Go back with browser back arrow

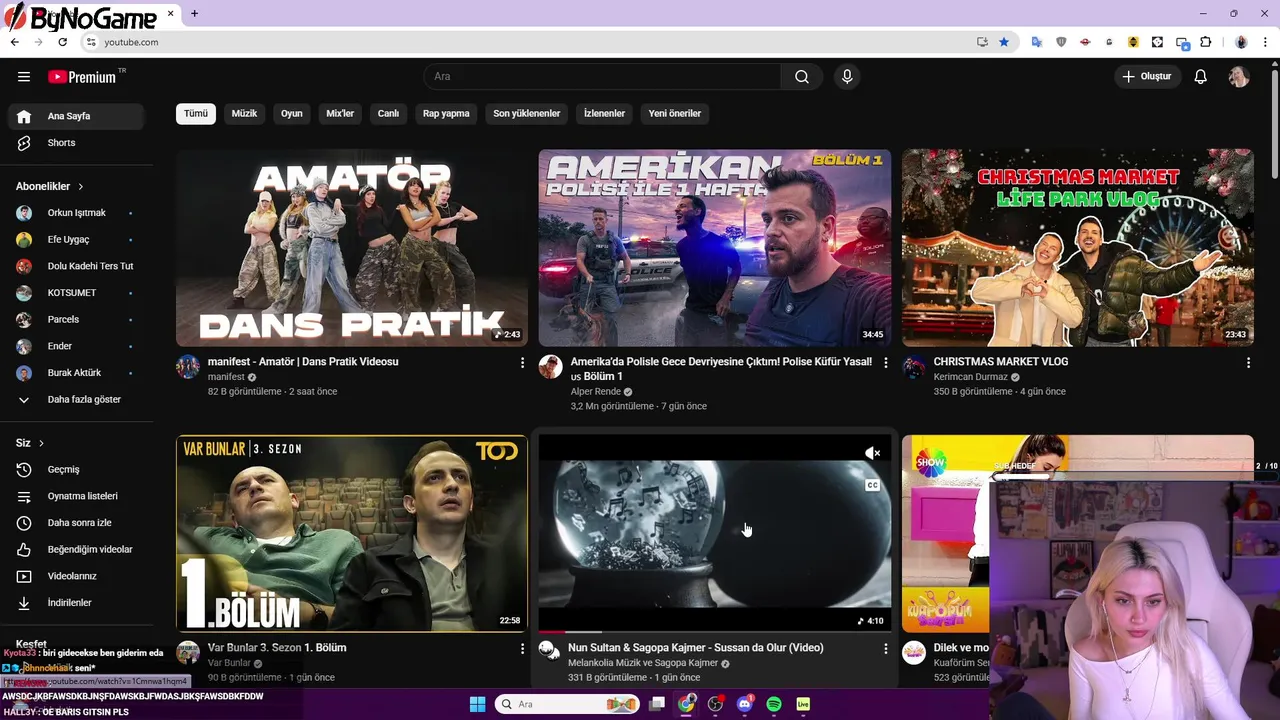14,42
